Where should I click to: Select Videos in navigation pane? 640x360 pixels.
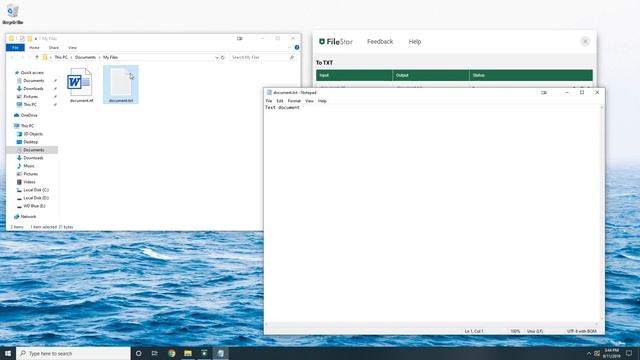tap(29, 182)
